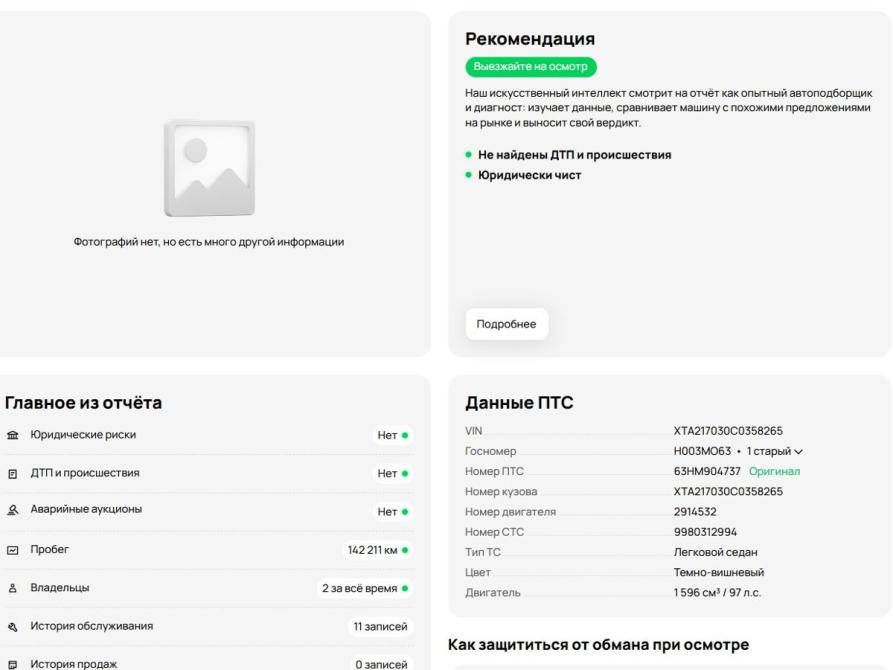The width and height of the screenshot is (893, 670).
Task: Click the 'Нет' badge for legal risks
Action: [392, 435]
